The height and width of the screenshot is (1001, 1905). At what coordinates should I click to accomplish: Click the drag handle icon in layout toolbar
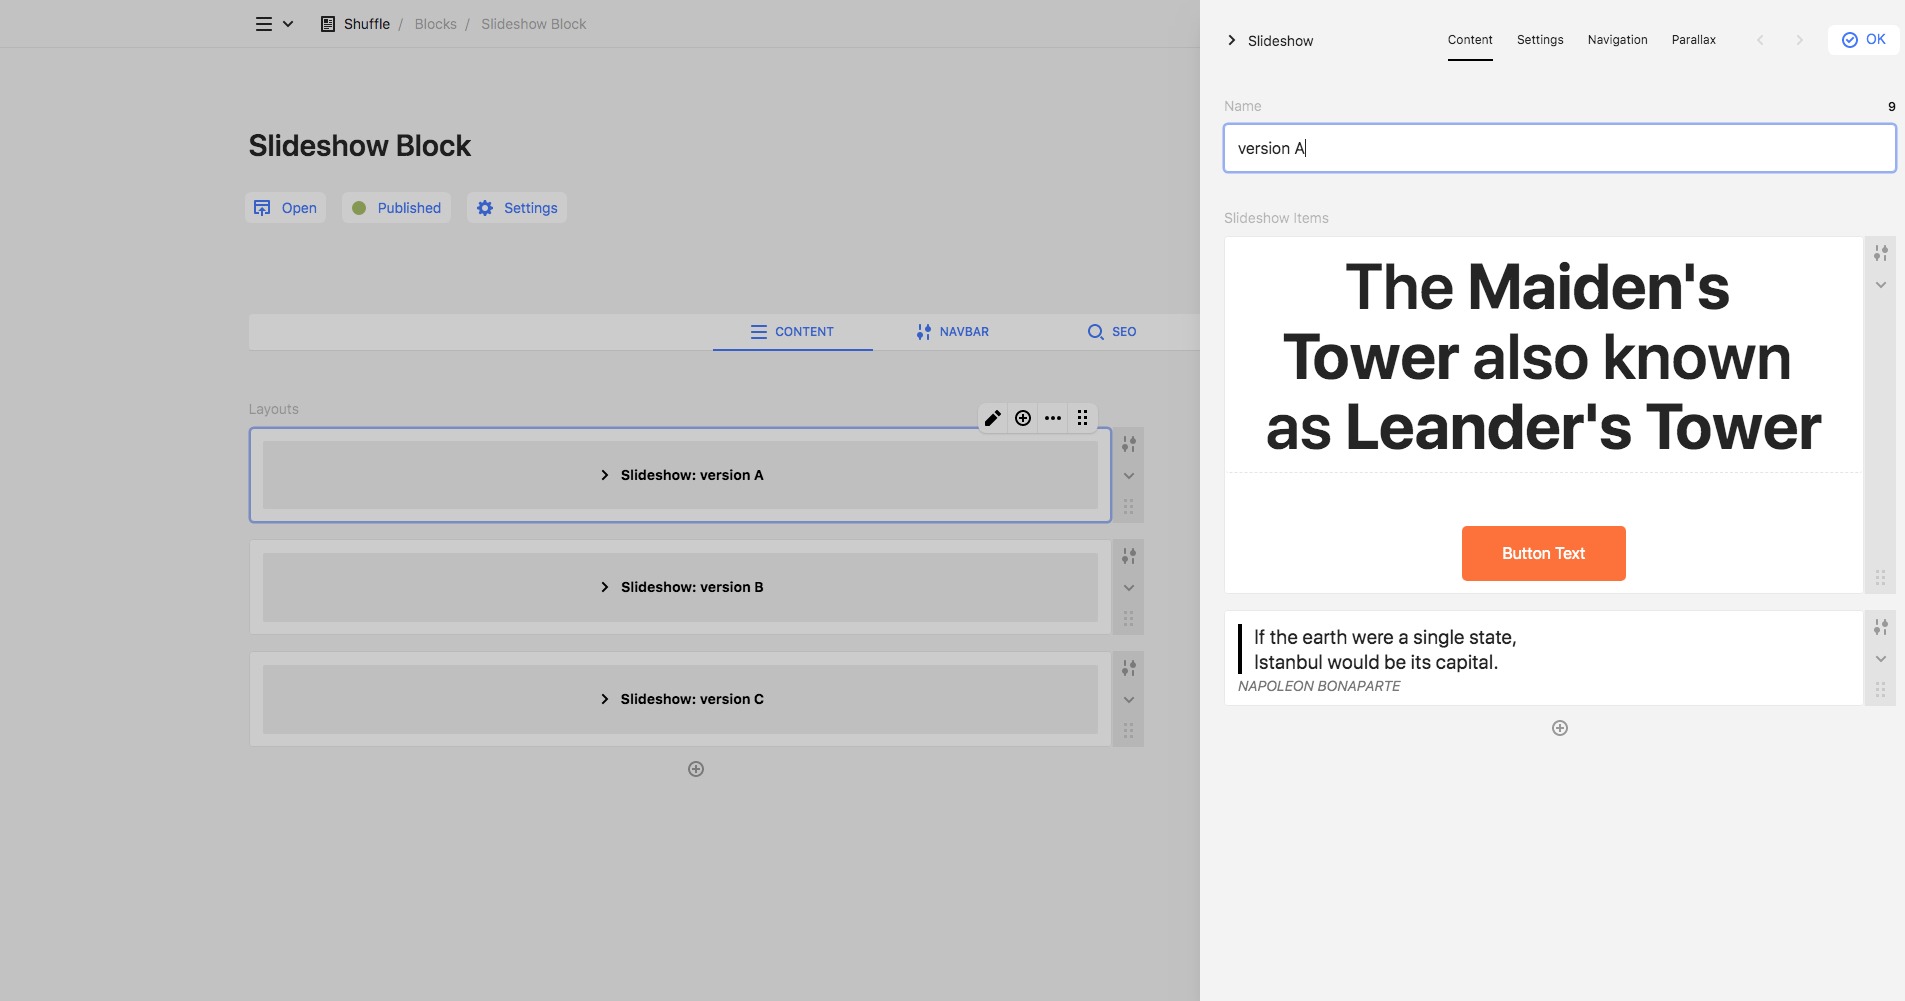pos(1083,418)
